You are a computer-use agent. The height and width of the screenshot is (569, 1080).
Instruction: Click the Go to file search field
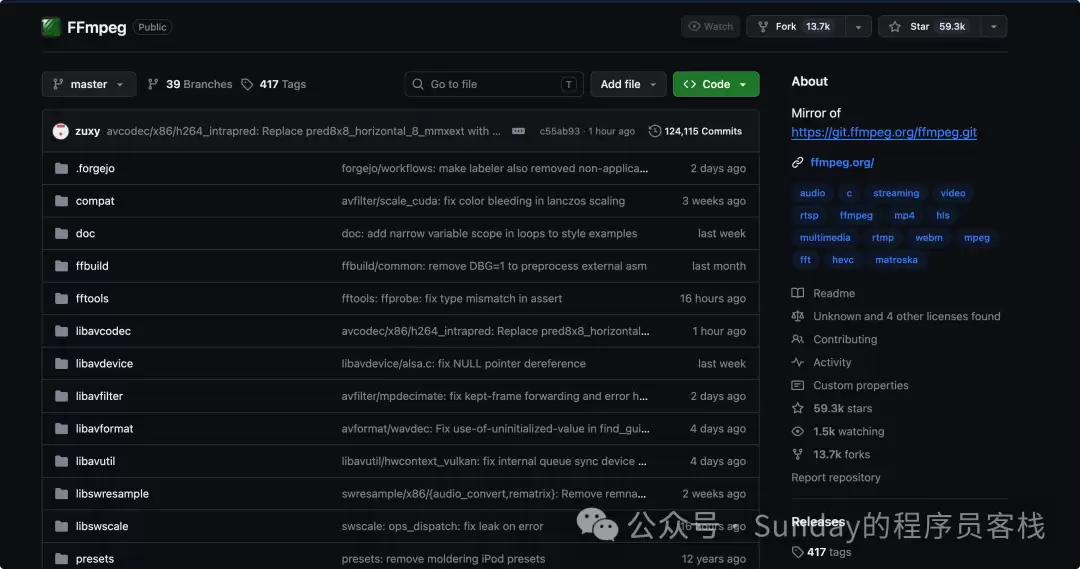point(494,84)
